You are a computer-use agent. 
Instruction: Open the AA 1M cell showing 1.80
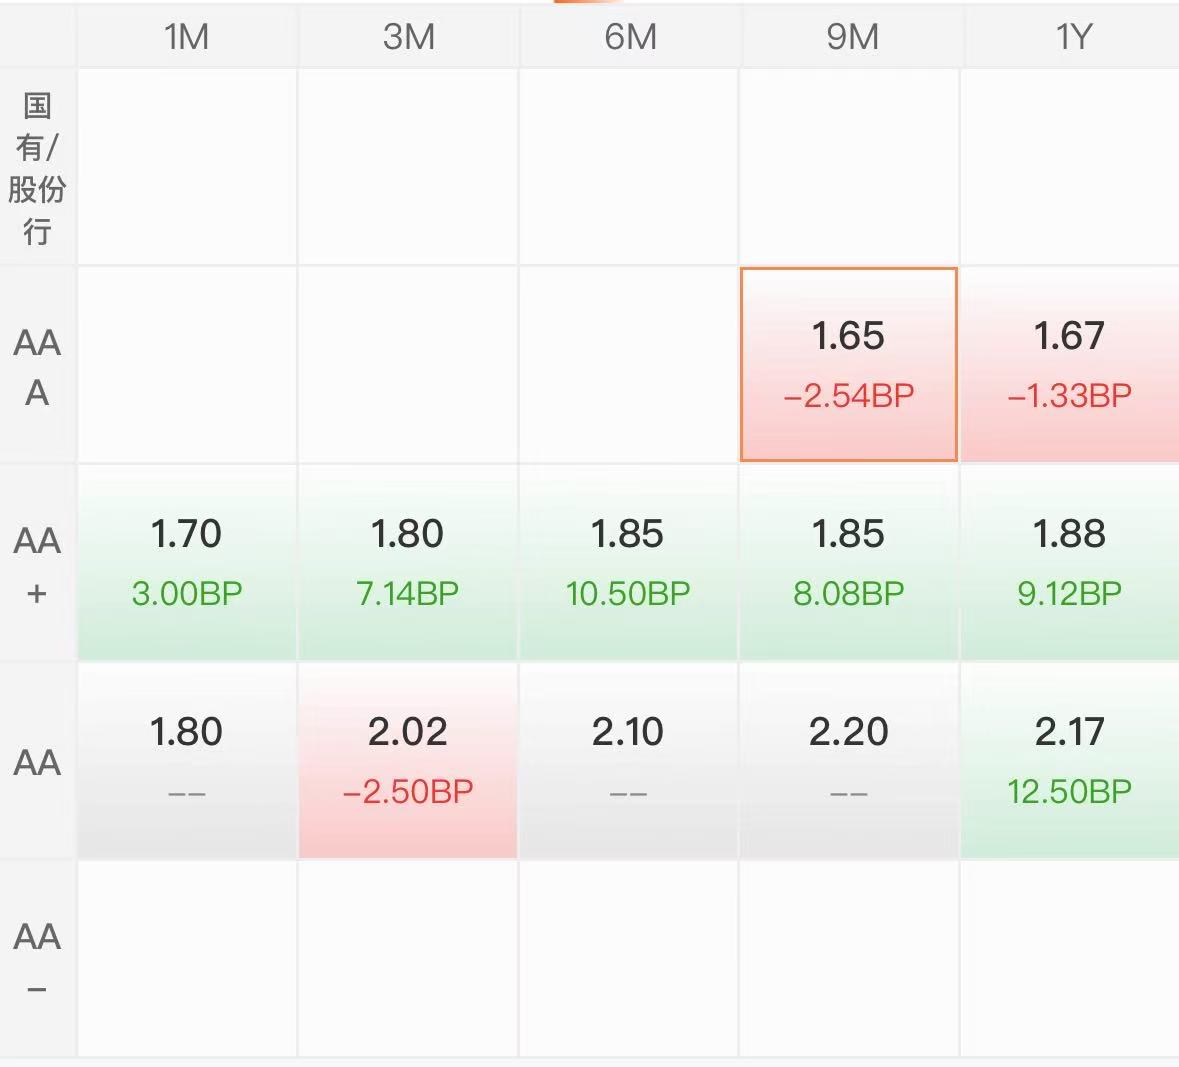(186, 760)
